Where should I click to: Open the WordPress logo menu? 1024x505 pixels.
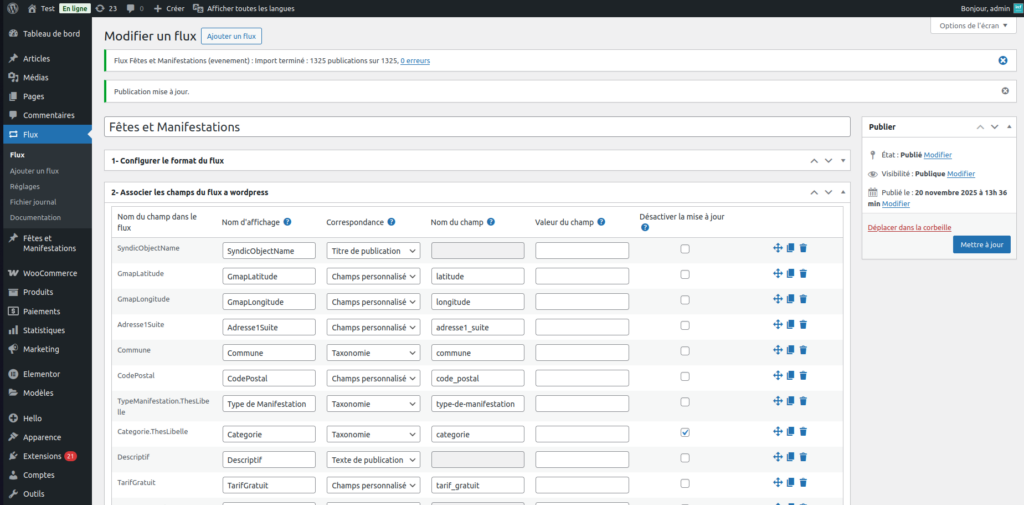click(12, 8)
